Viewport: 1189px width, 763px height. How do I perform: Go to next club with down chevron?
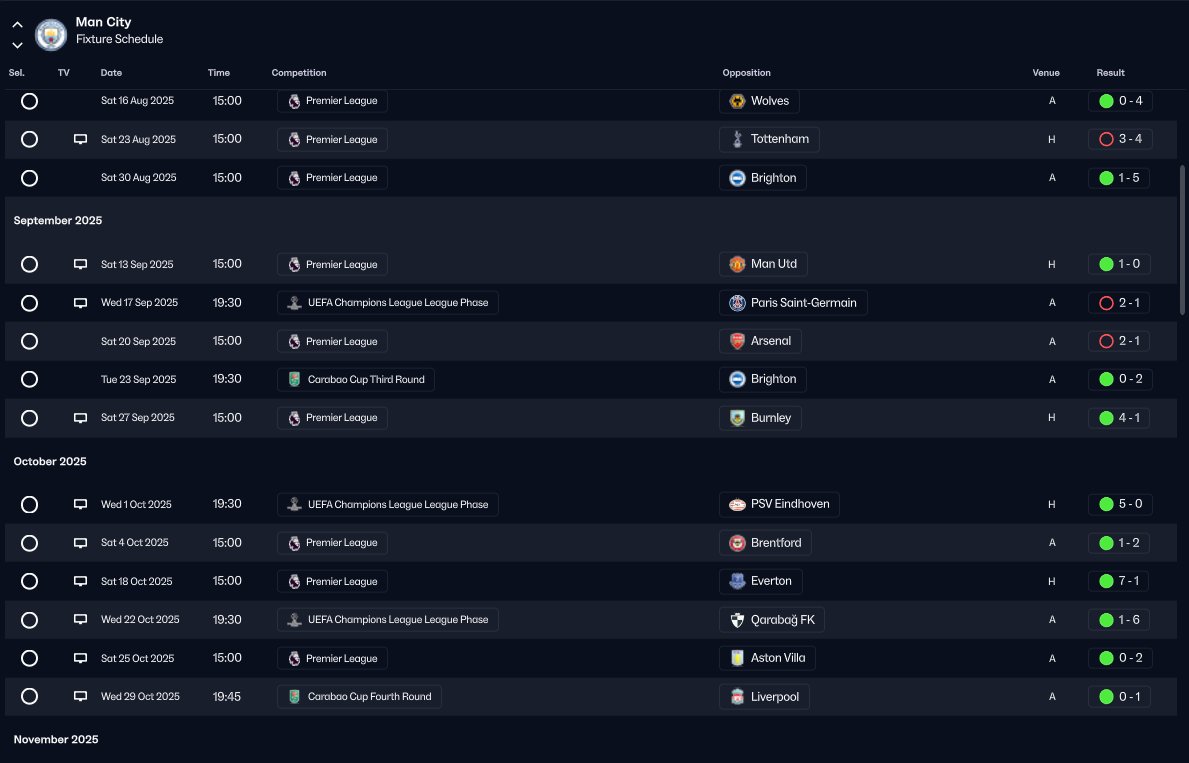[17, 46]
